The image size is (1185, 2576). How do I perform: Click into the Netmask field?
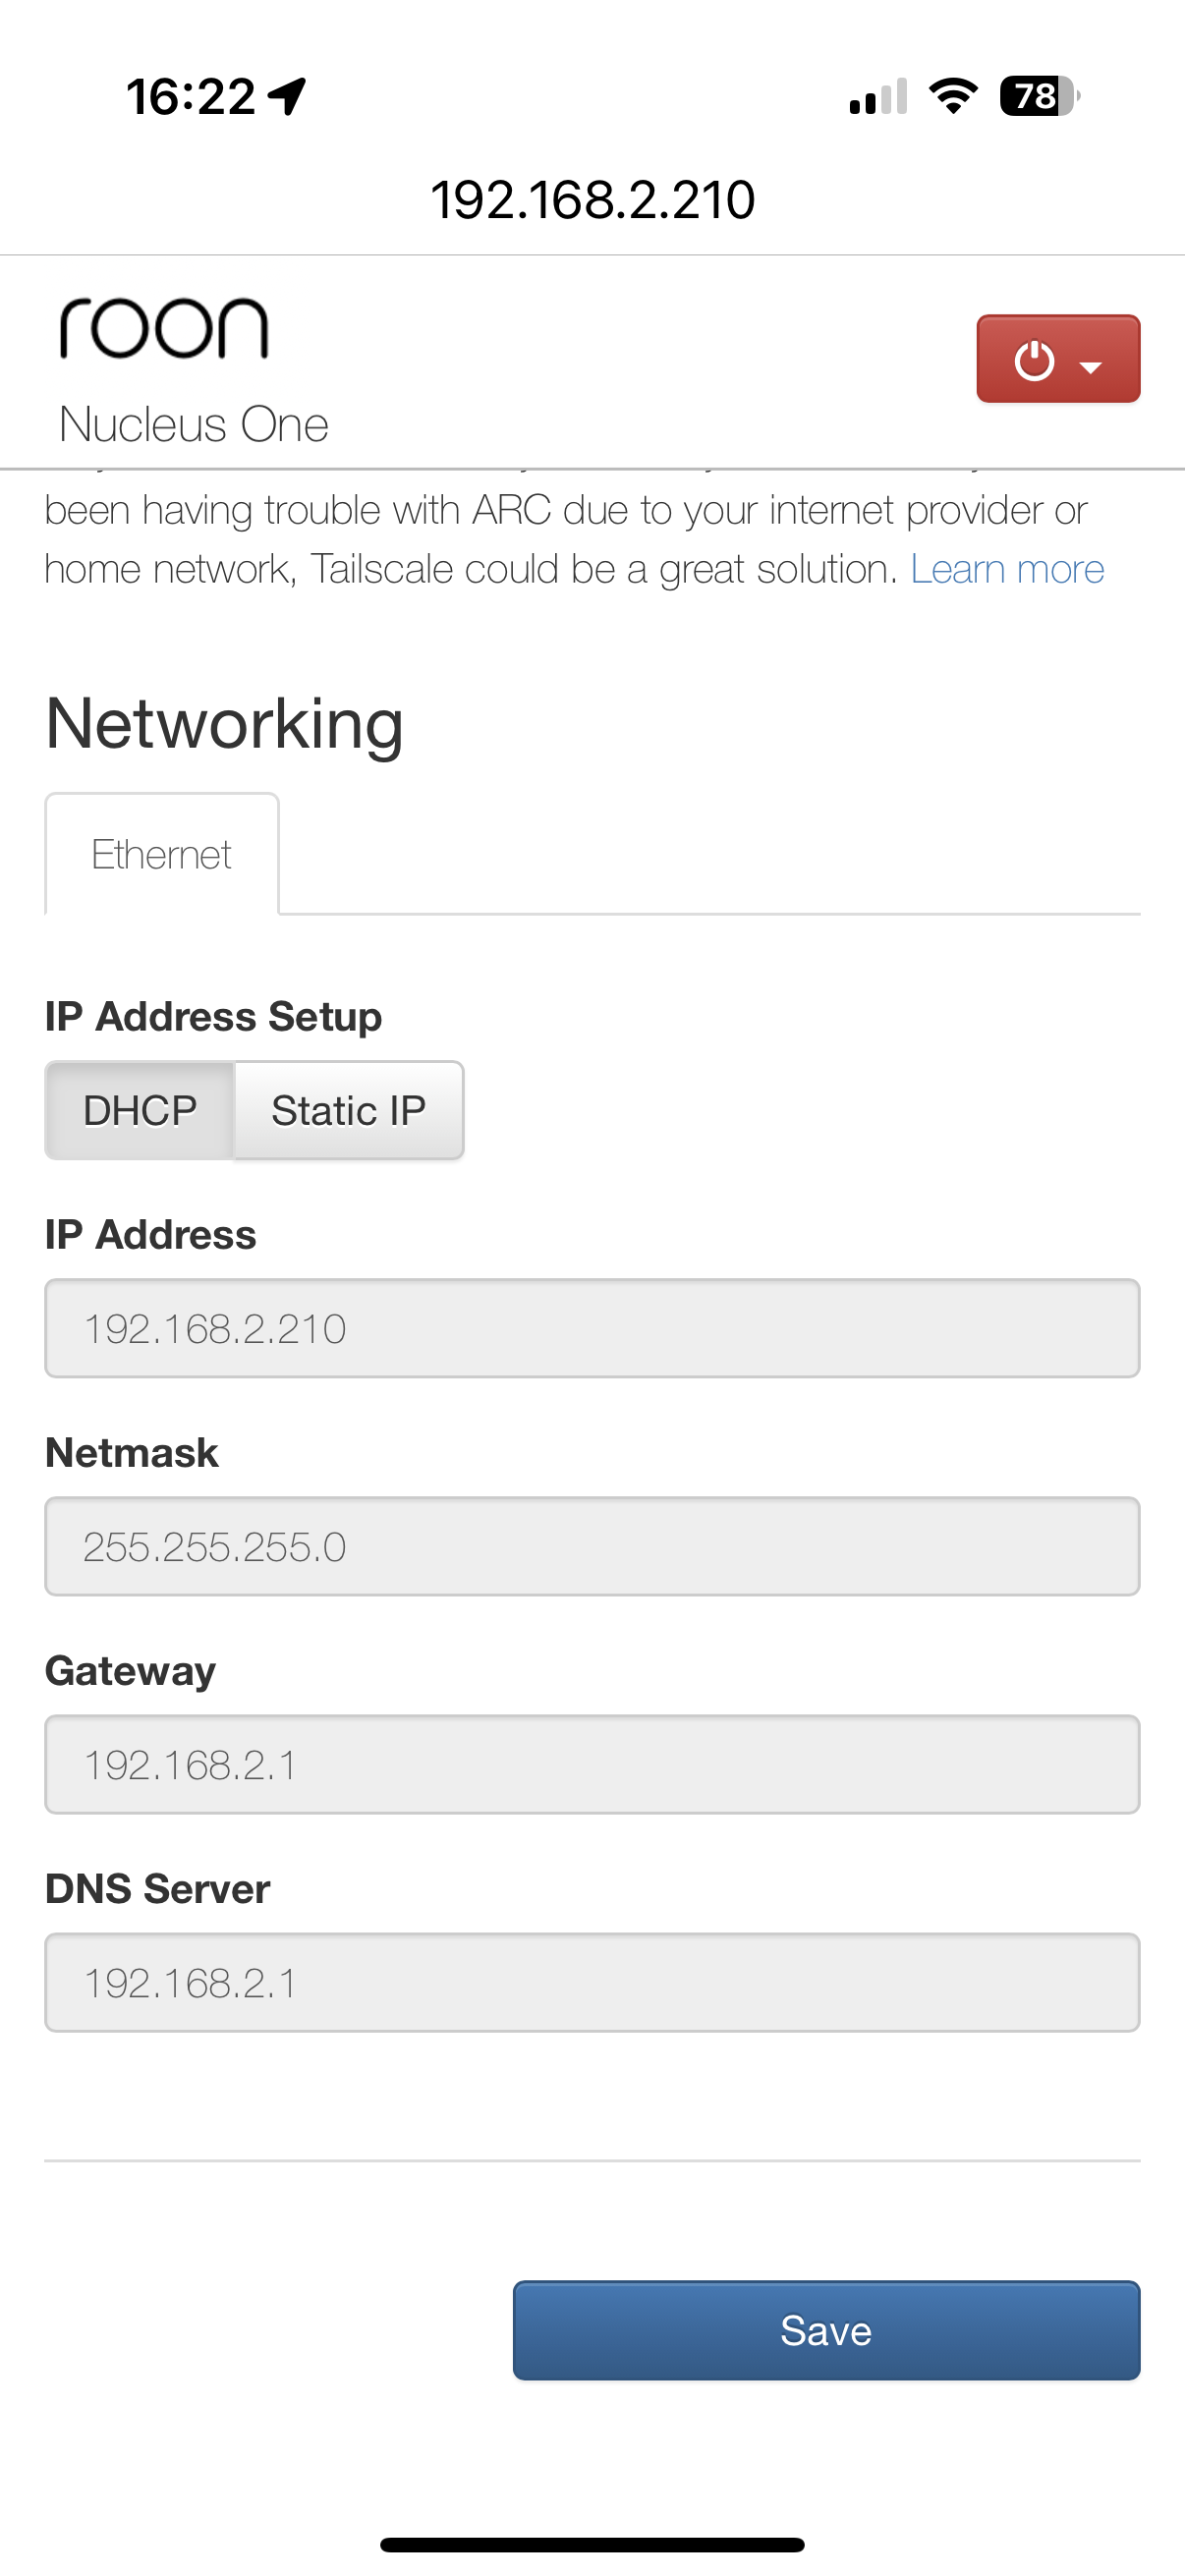coord(592,1546)
